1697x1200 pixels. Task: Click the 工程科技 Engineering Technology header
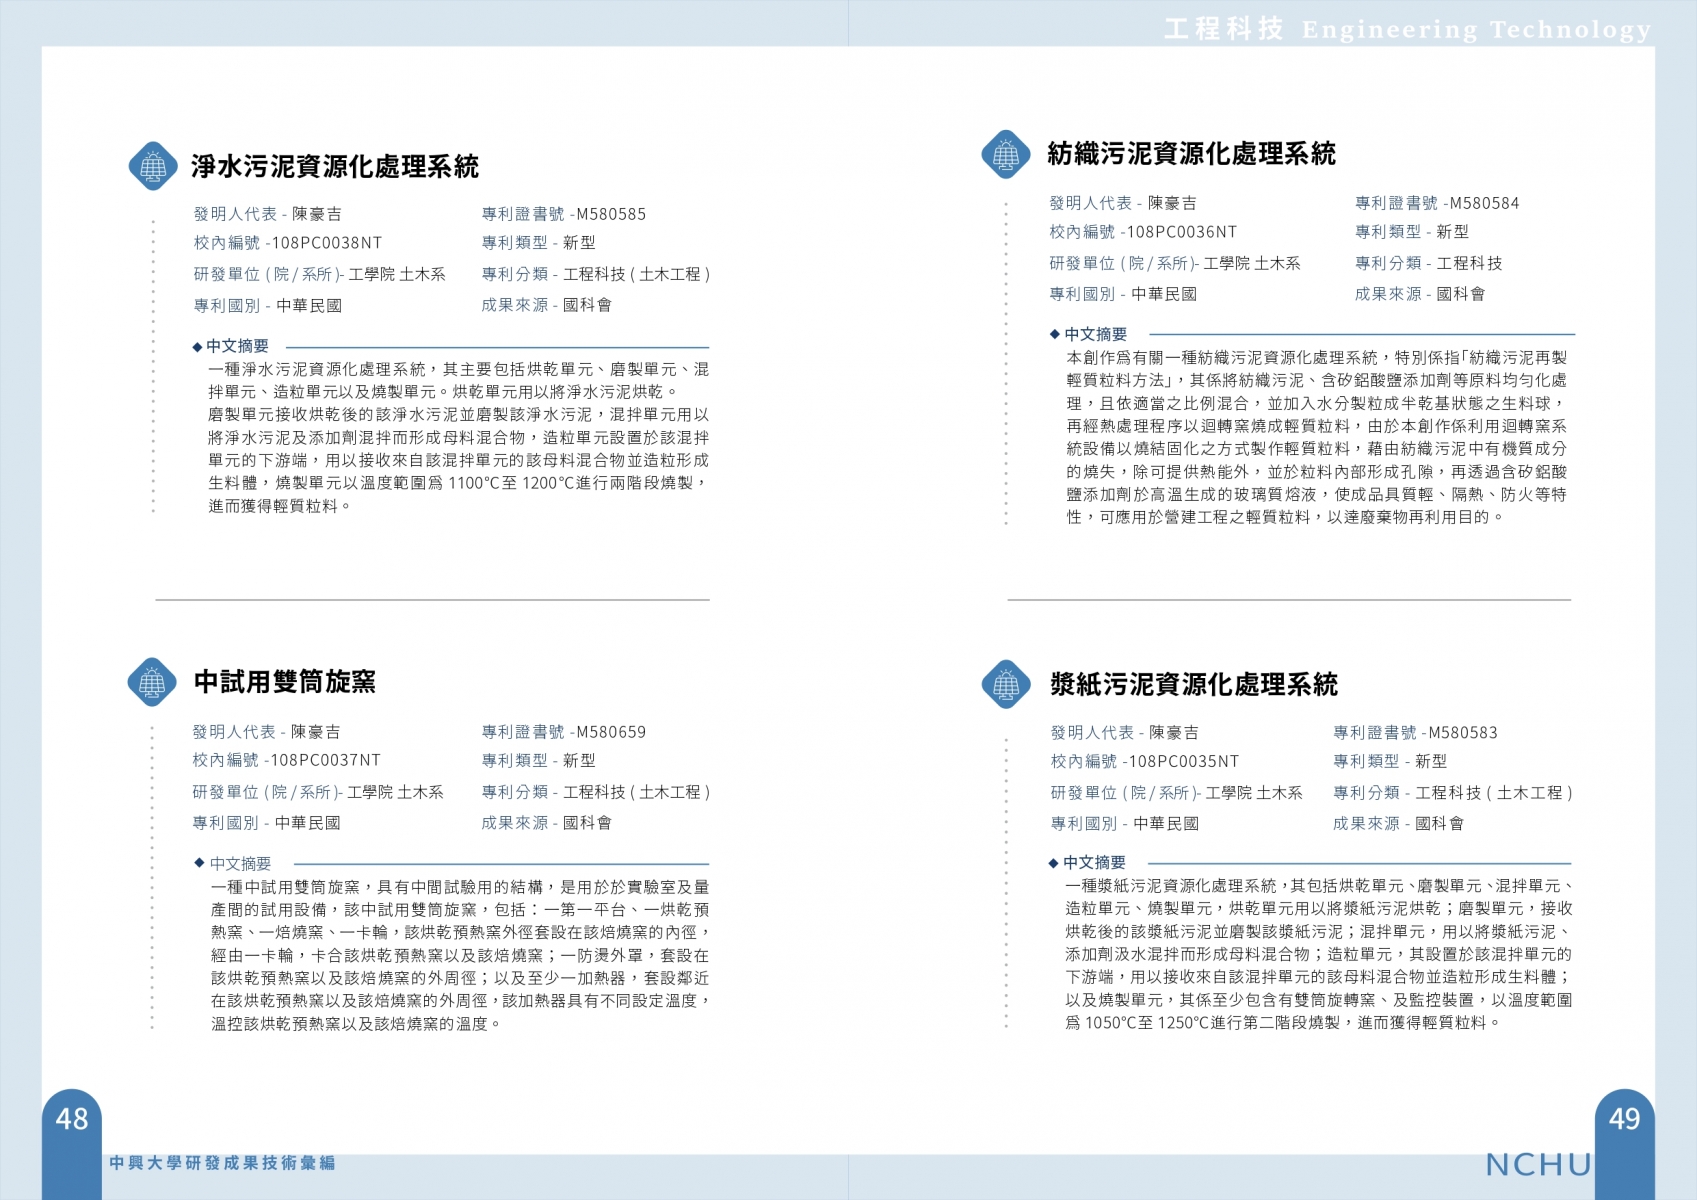[1407, 29]
